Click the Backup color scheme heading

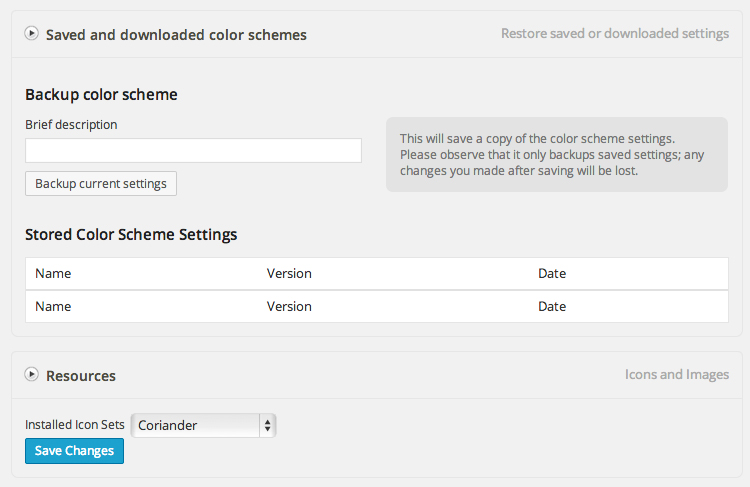(101, 95)
